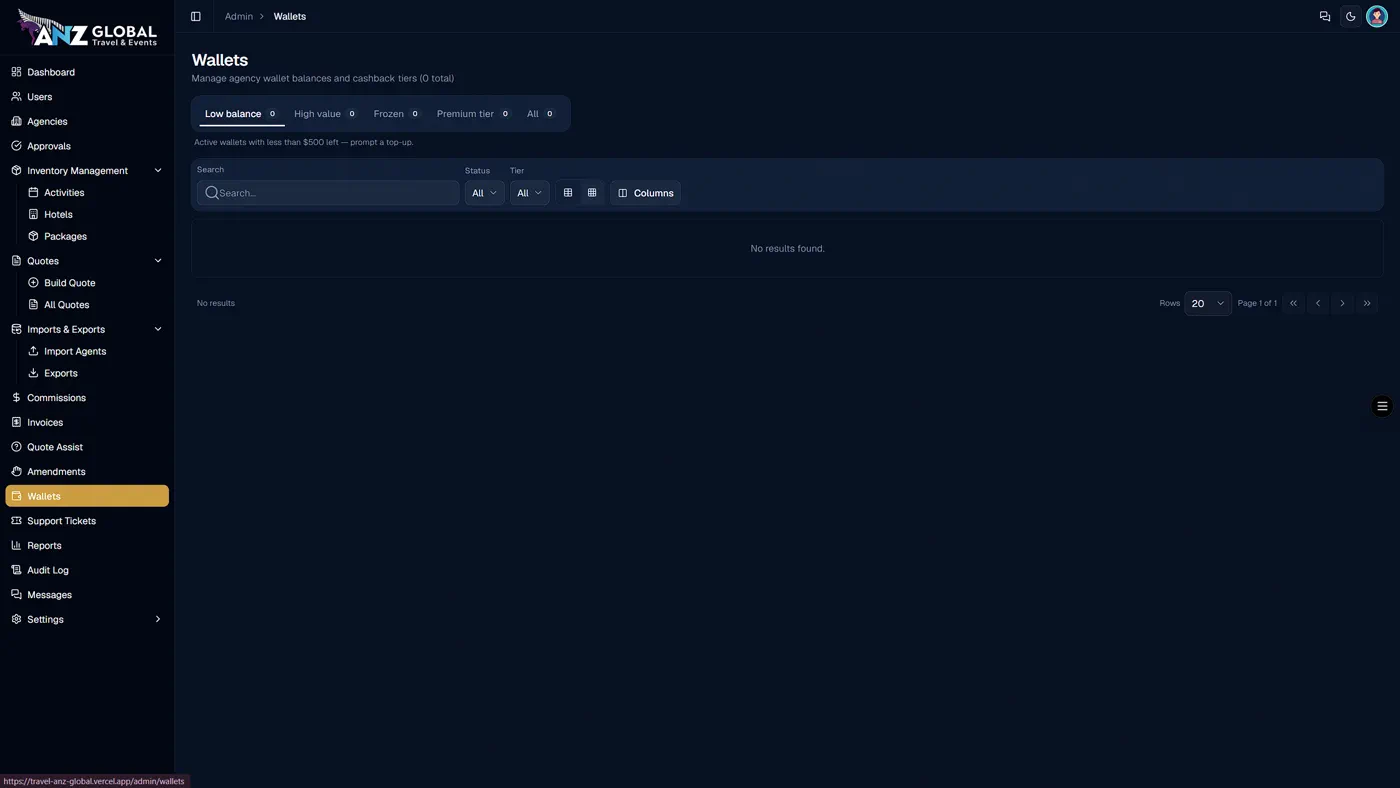This screenshot has height=788, width=1400.
Task: Open Messages in the sidebar
Action: [x=87, y=595]
